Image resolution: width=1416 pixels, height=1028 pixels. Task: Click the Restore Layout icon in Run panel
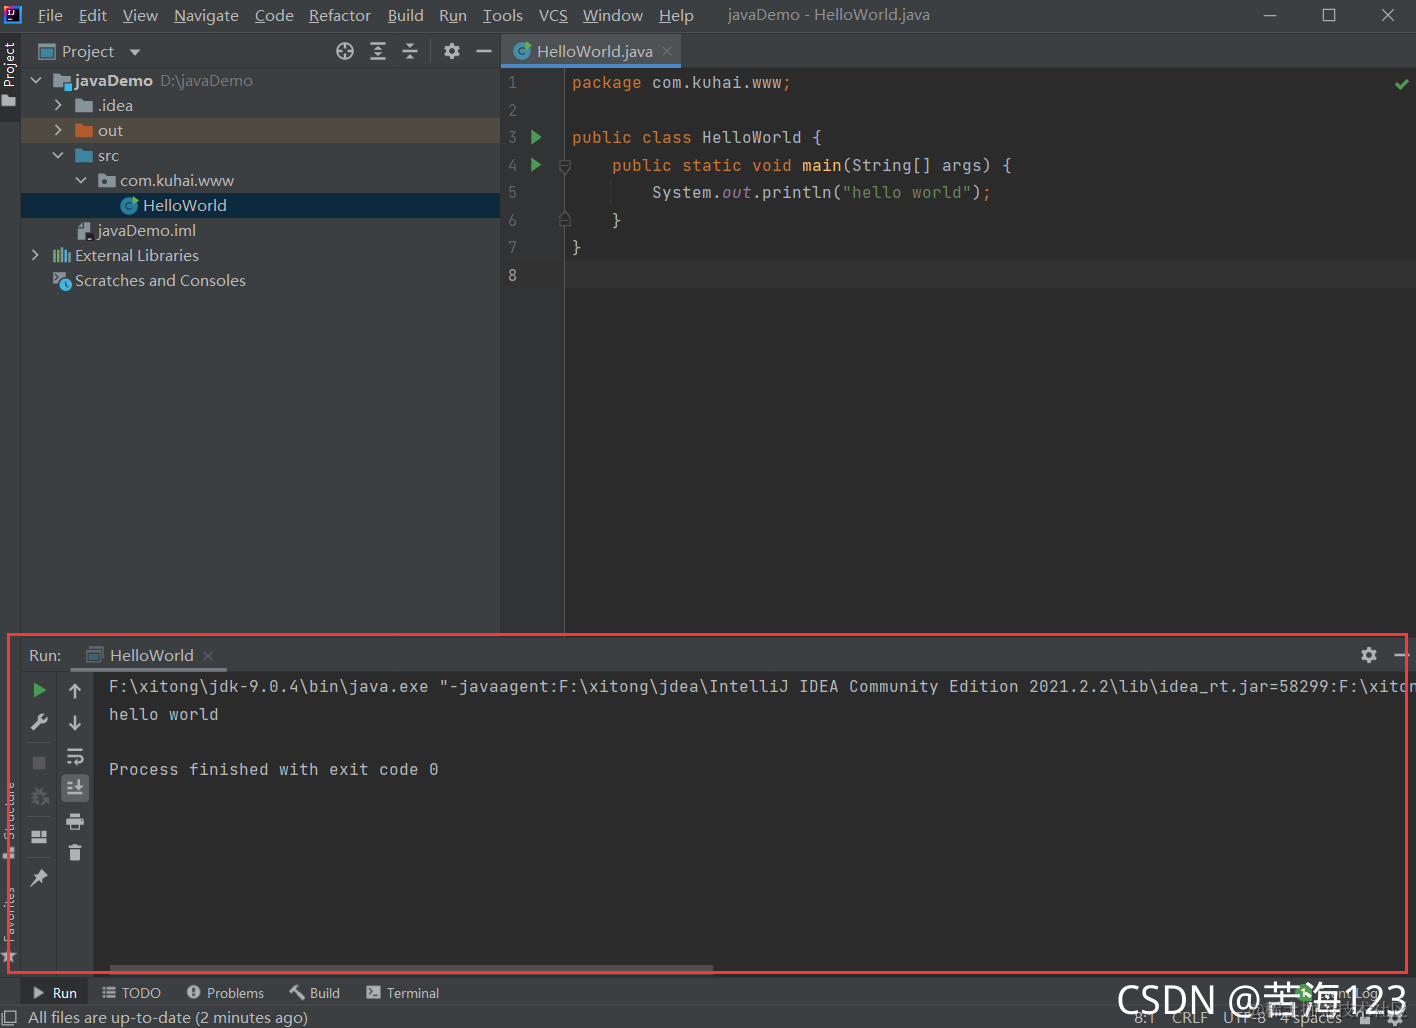pos(39,837)
